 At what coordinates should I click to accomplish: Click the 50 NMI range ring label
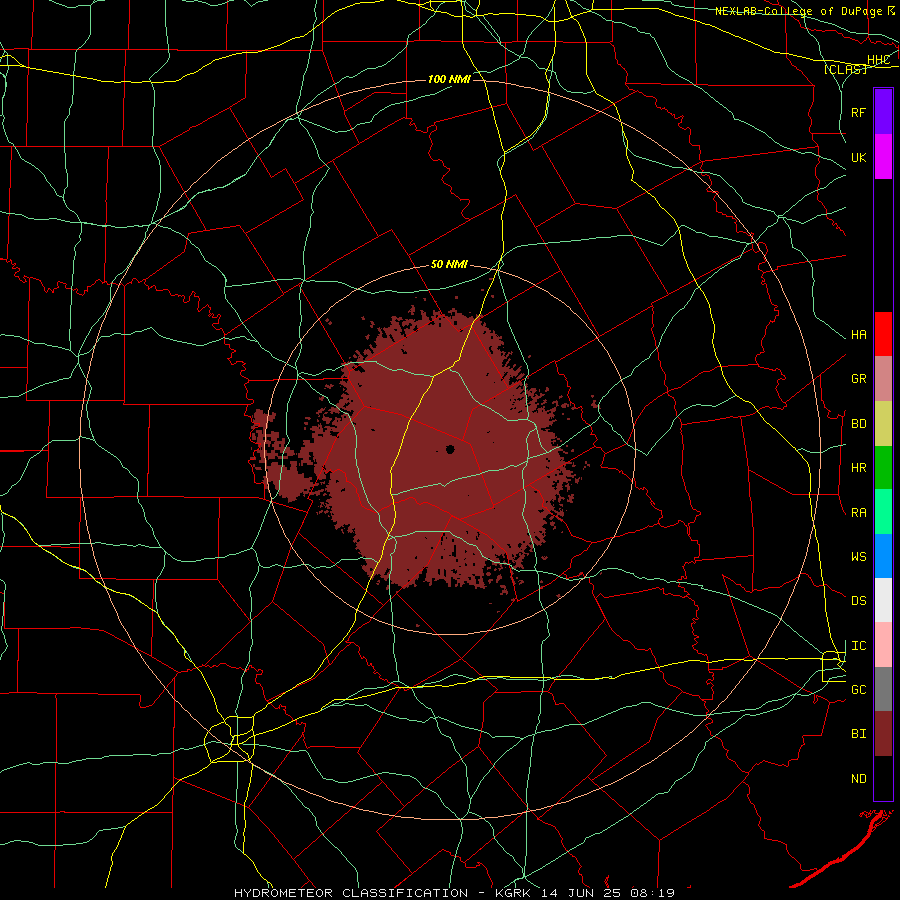point(449,265)
